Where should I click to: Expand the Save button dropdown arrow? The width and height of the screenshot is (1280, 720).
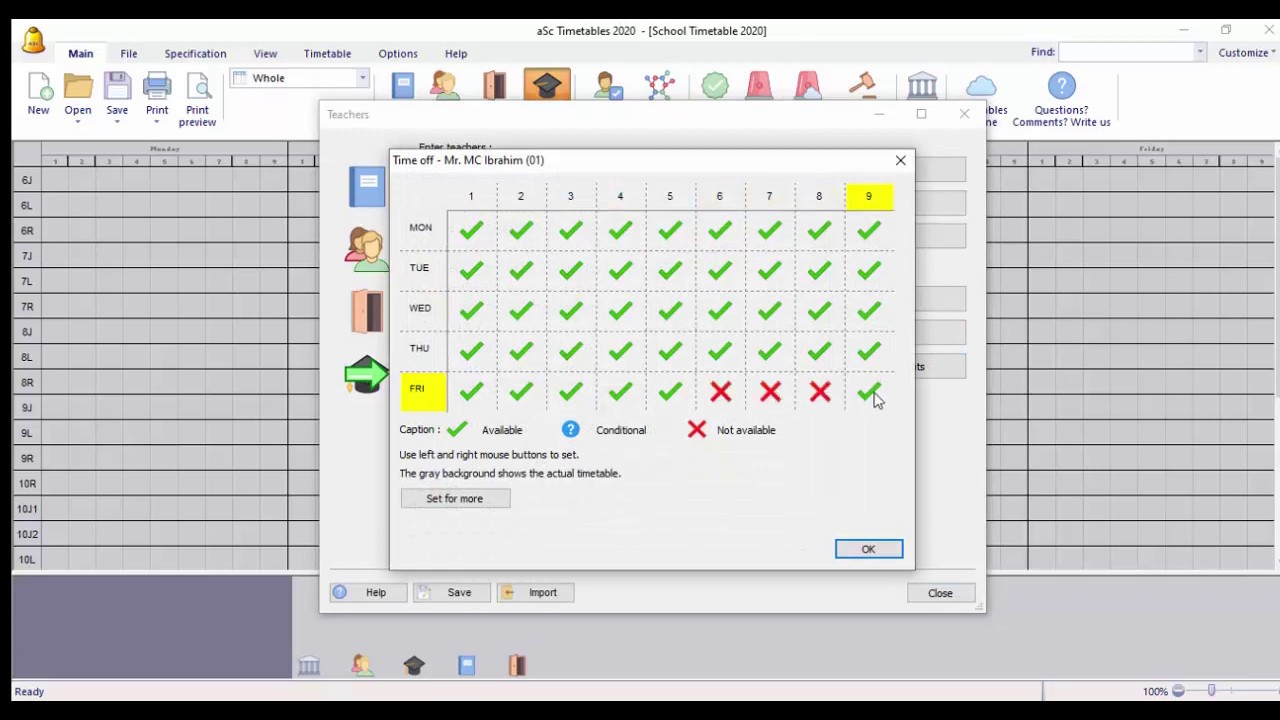coord(117,122)
